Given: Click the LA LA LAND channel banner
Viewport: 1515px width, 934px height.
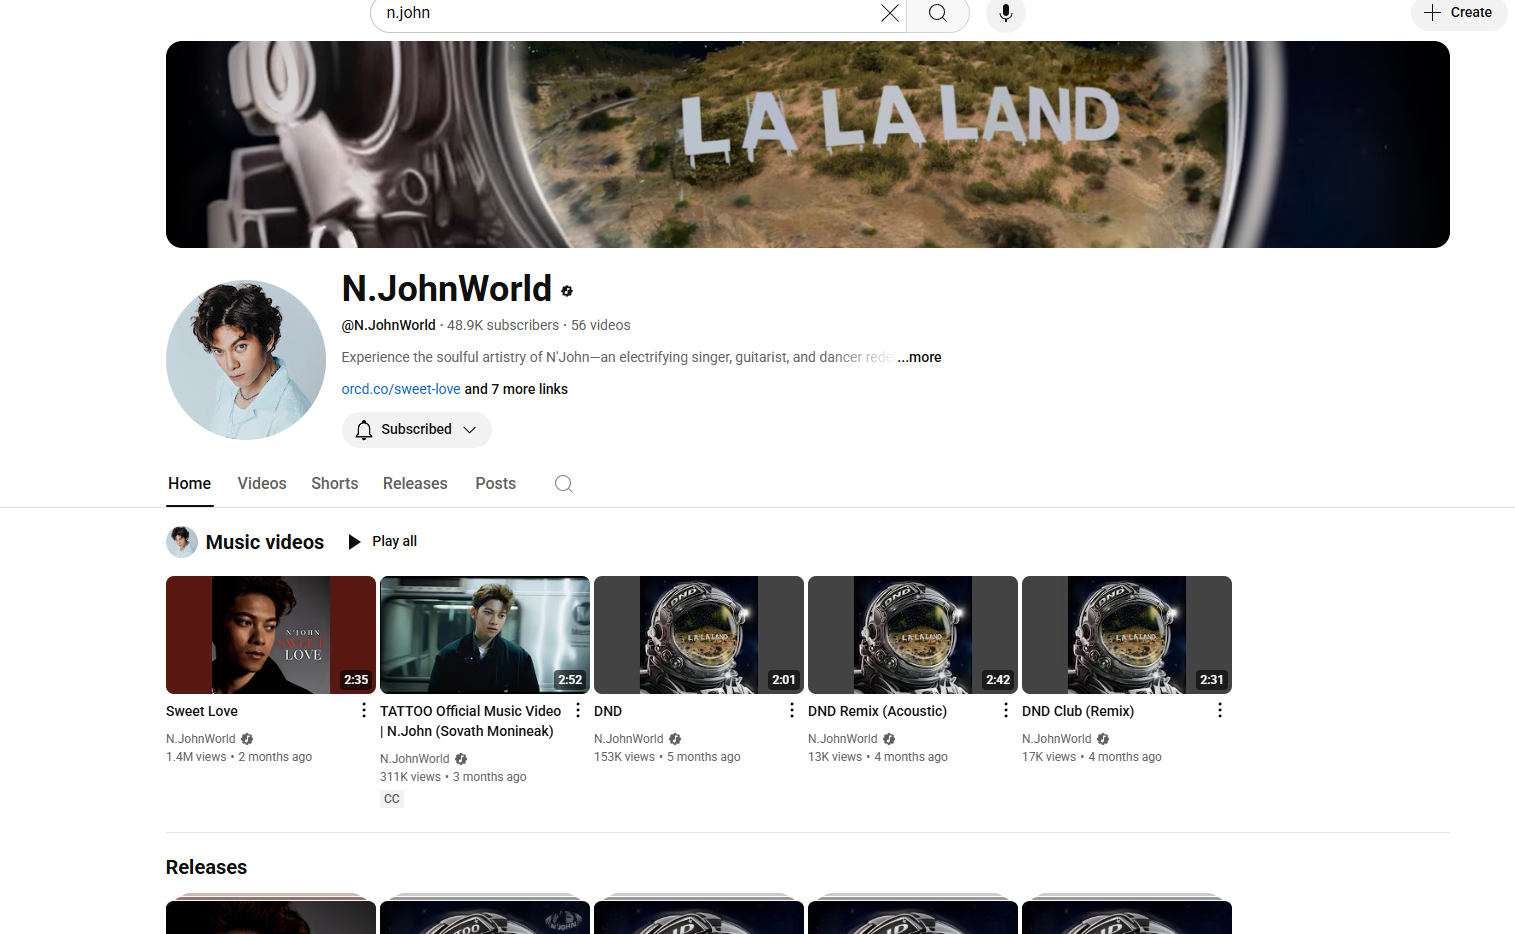Looking at the screenshot, I should [808, 144].
